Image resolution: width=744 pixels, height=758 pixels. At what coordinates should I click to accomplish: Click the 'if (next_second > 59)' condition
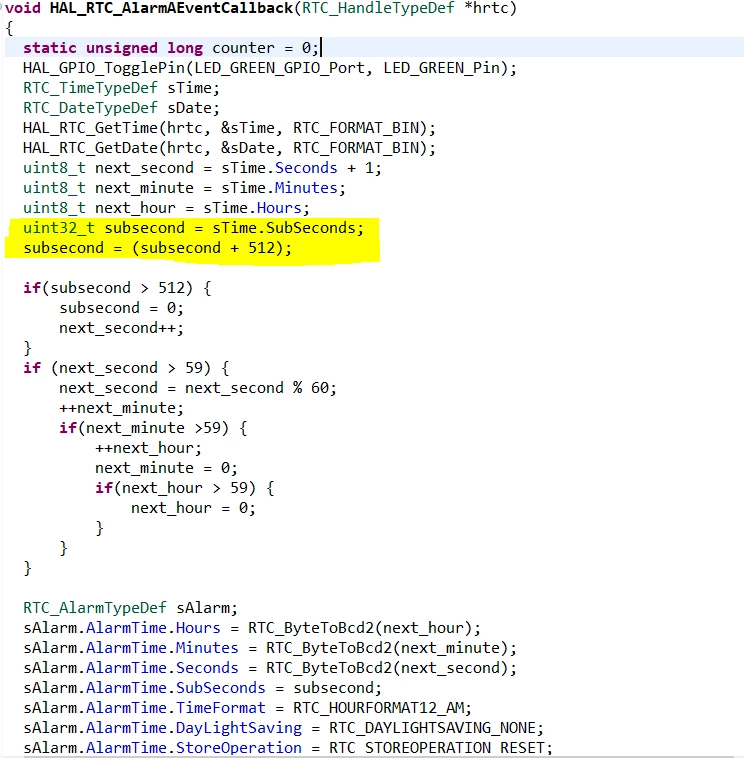point(126,368)
